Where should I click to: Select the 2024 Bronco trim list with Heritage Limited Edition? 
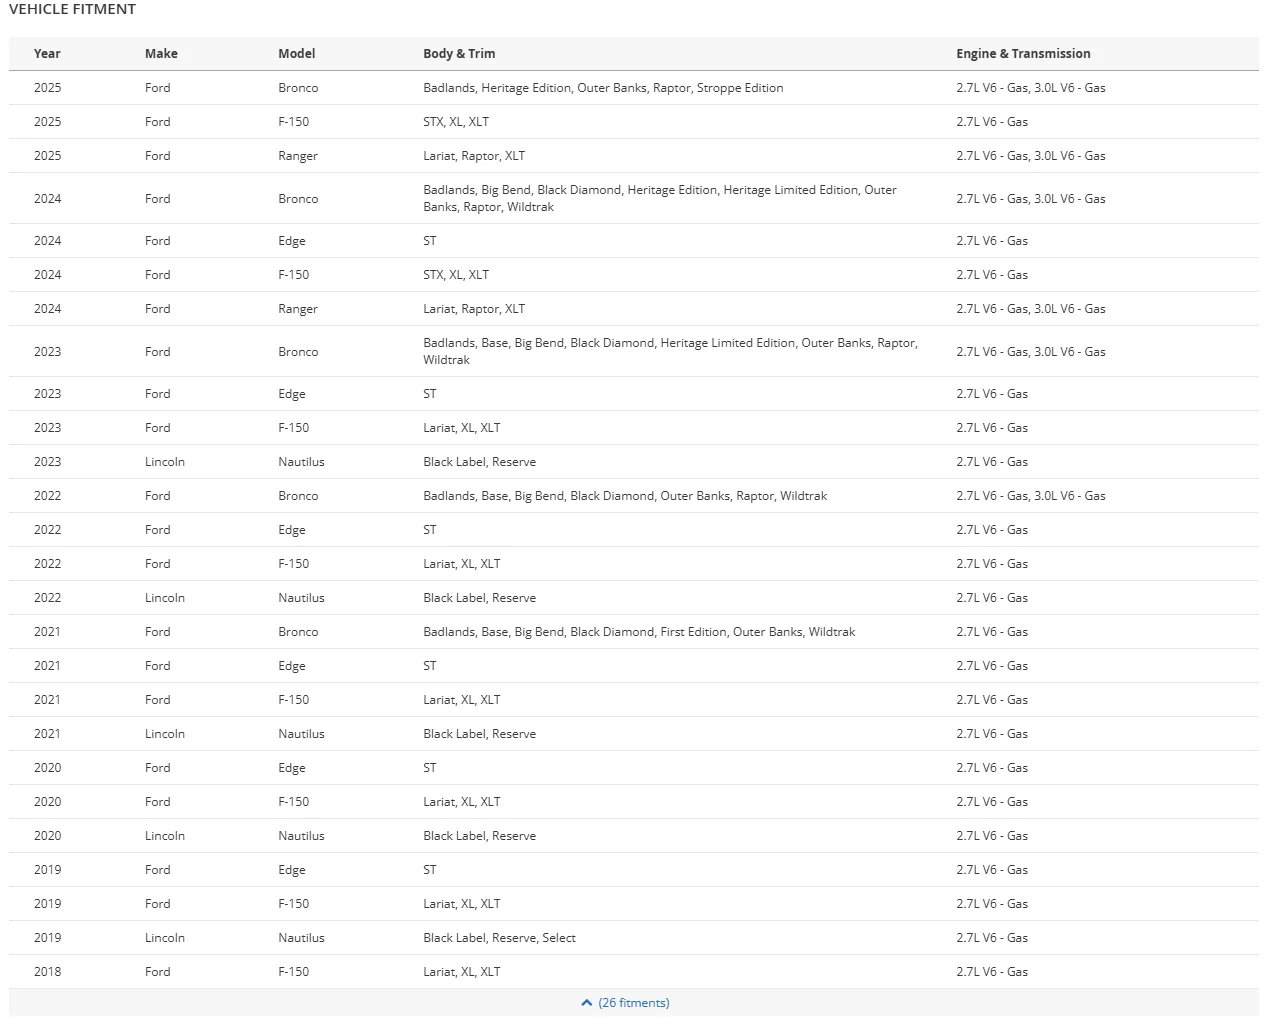(x=660, y=198)
